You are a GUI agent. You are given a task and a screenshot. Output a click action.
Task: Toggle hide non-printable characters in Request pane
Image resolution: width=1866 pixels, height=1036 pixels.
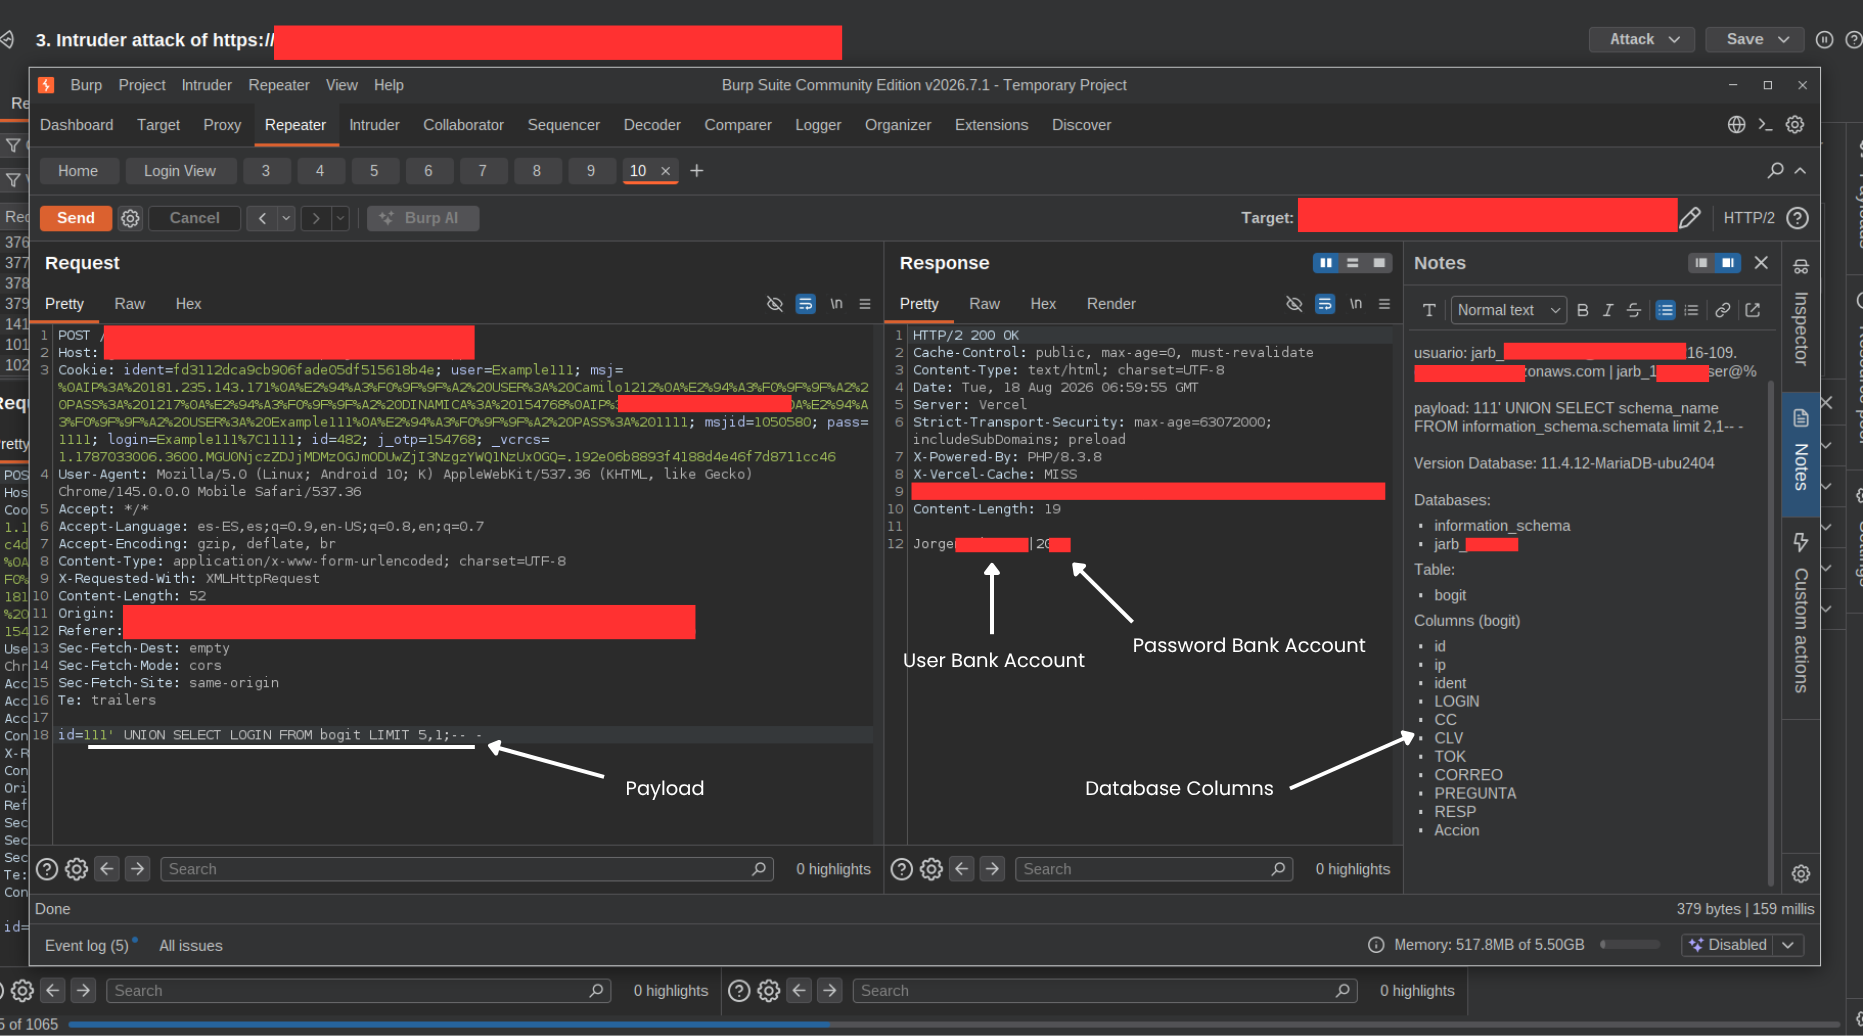point(774,304)
